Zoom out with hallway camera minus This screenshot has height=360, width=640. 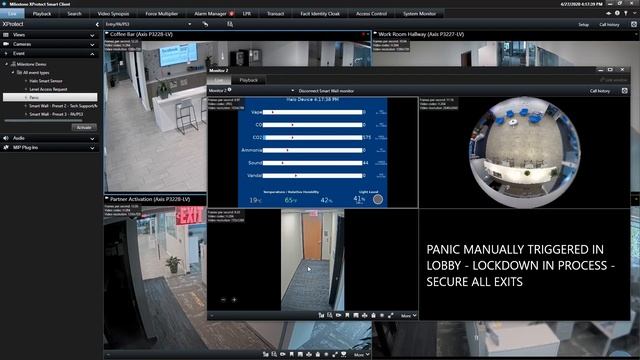tap(223, 300)
